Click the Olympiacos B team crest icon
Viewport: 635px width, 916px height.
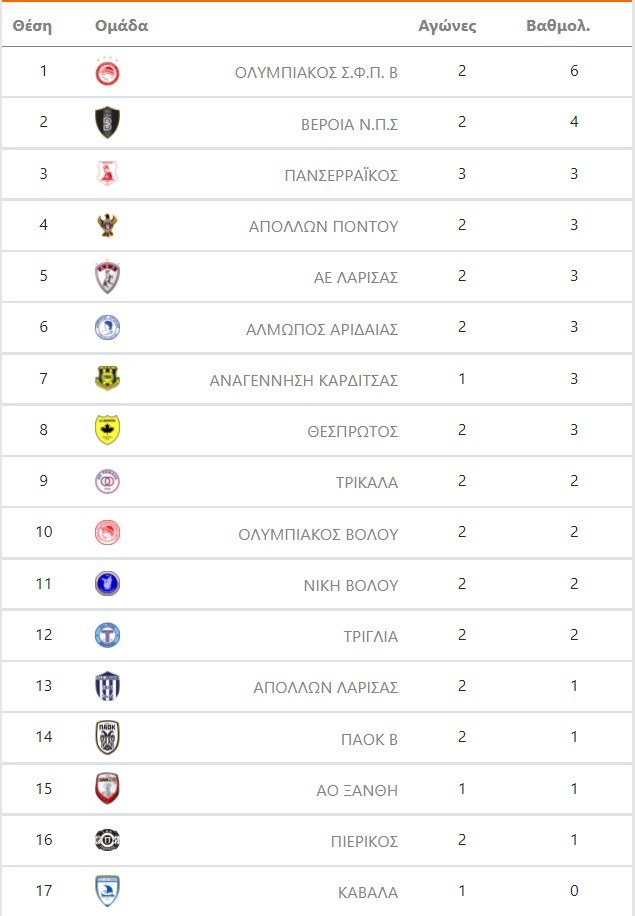pos(107,72)
